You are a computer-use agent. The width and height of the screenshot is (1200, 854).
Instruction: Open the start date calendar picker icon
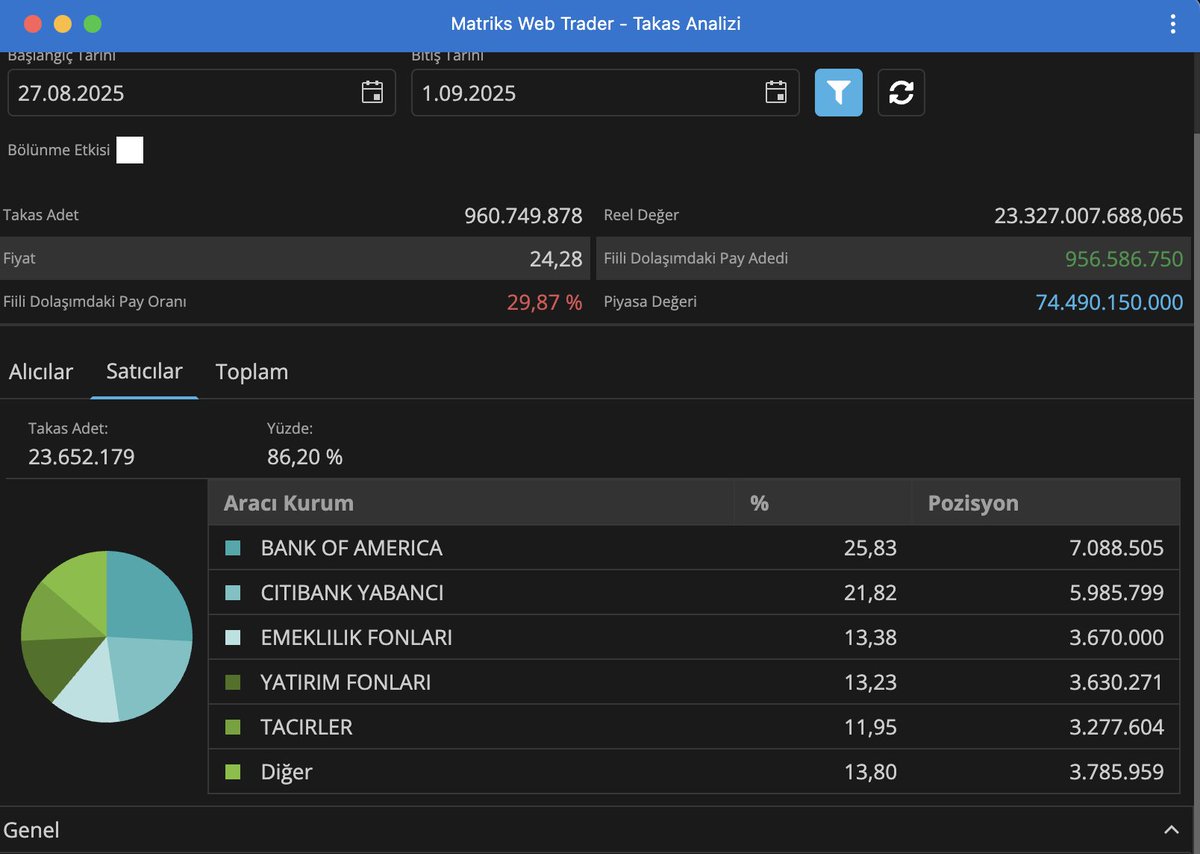point(372,93)
